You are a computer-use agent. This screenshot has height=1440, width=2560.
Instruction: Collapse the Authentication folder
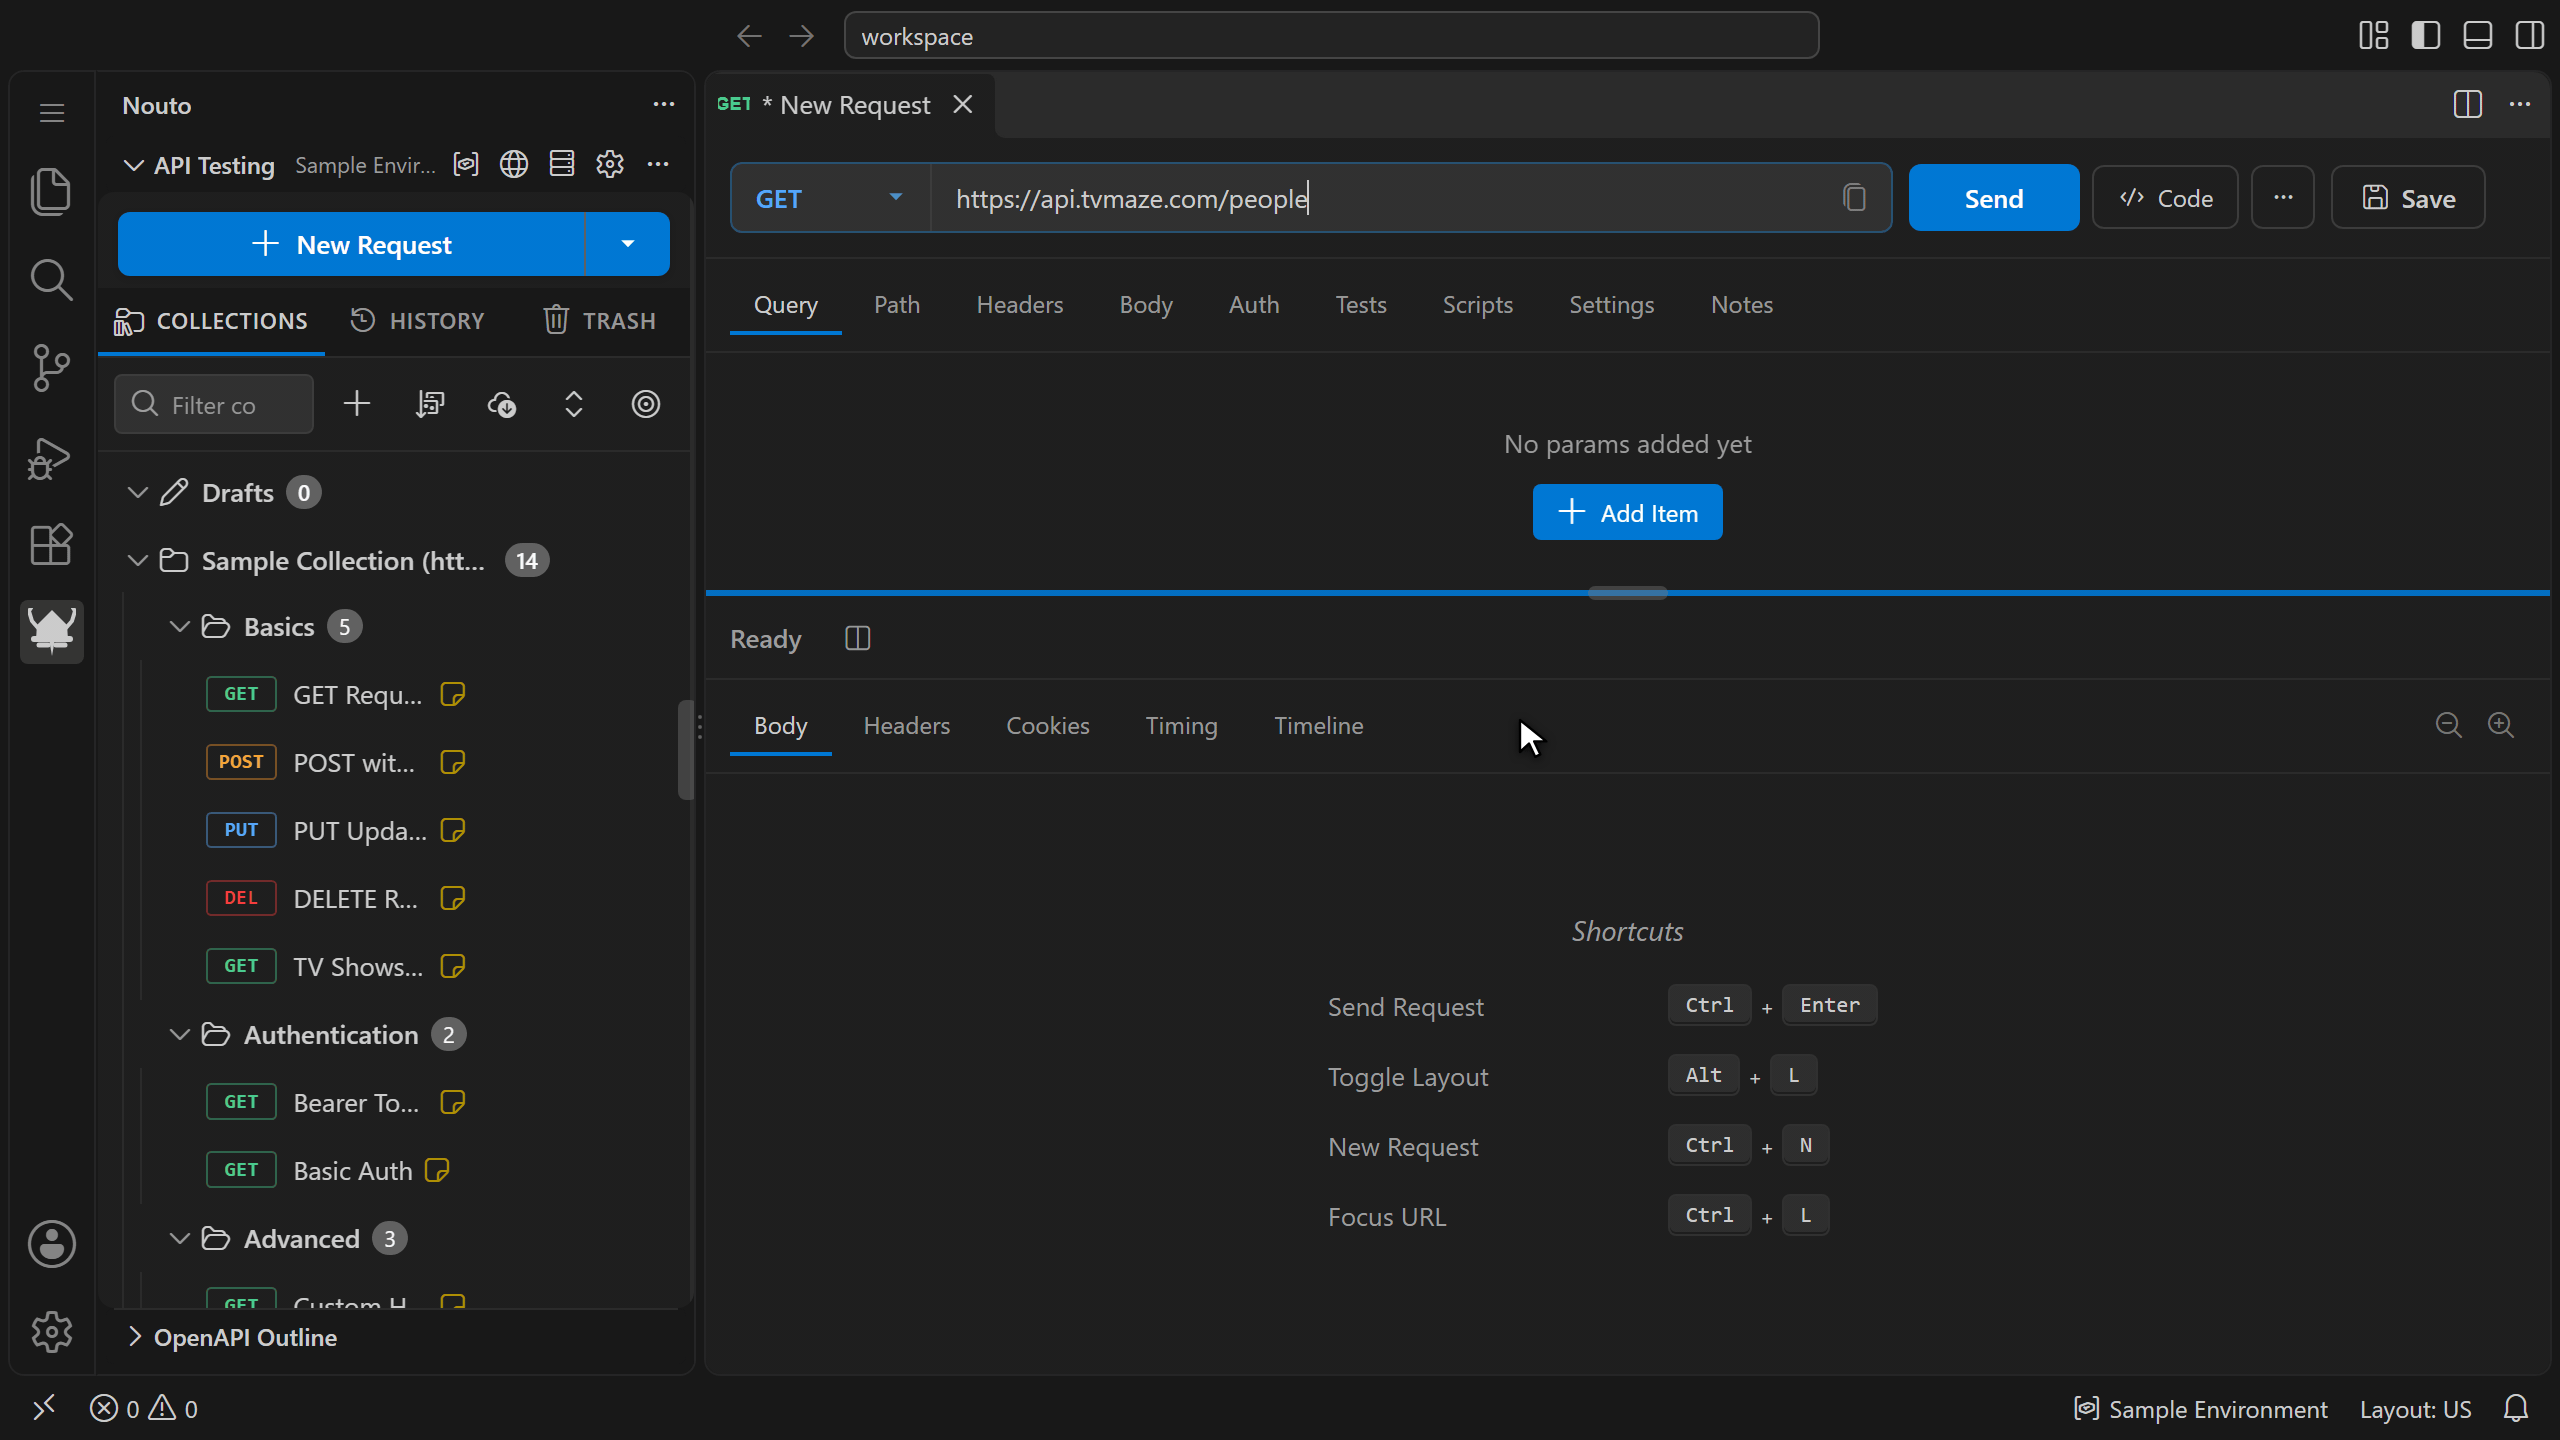tap(180, 1034)
